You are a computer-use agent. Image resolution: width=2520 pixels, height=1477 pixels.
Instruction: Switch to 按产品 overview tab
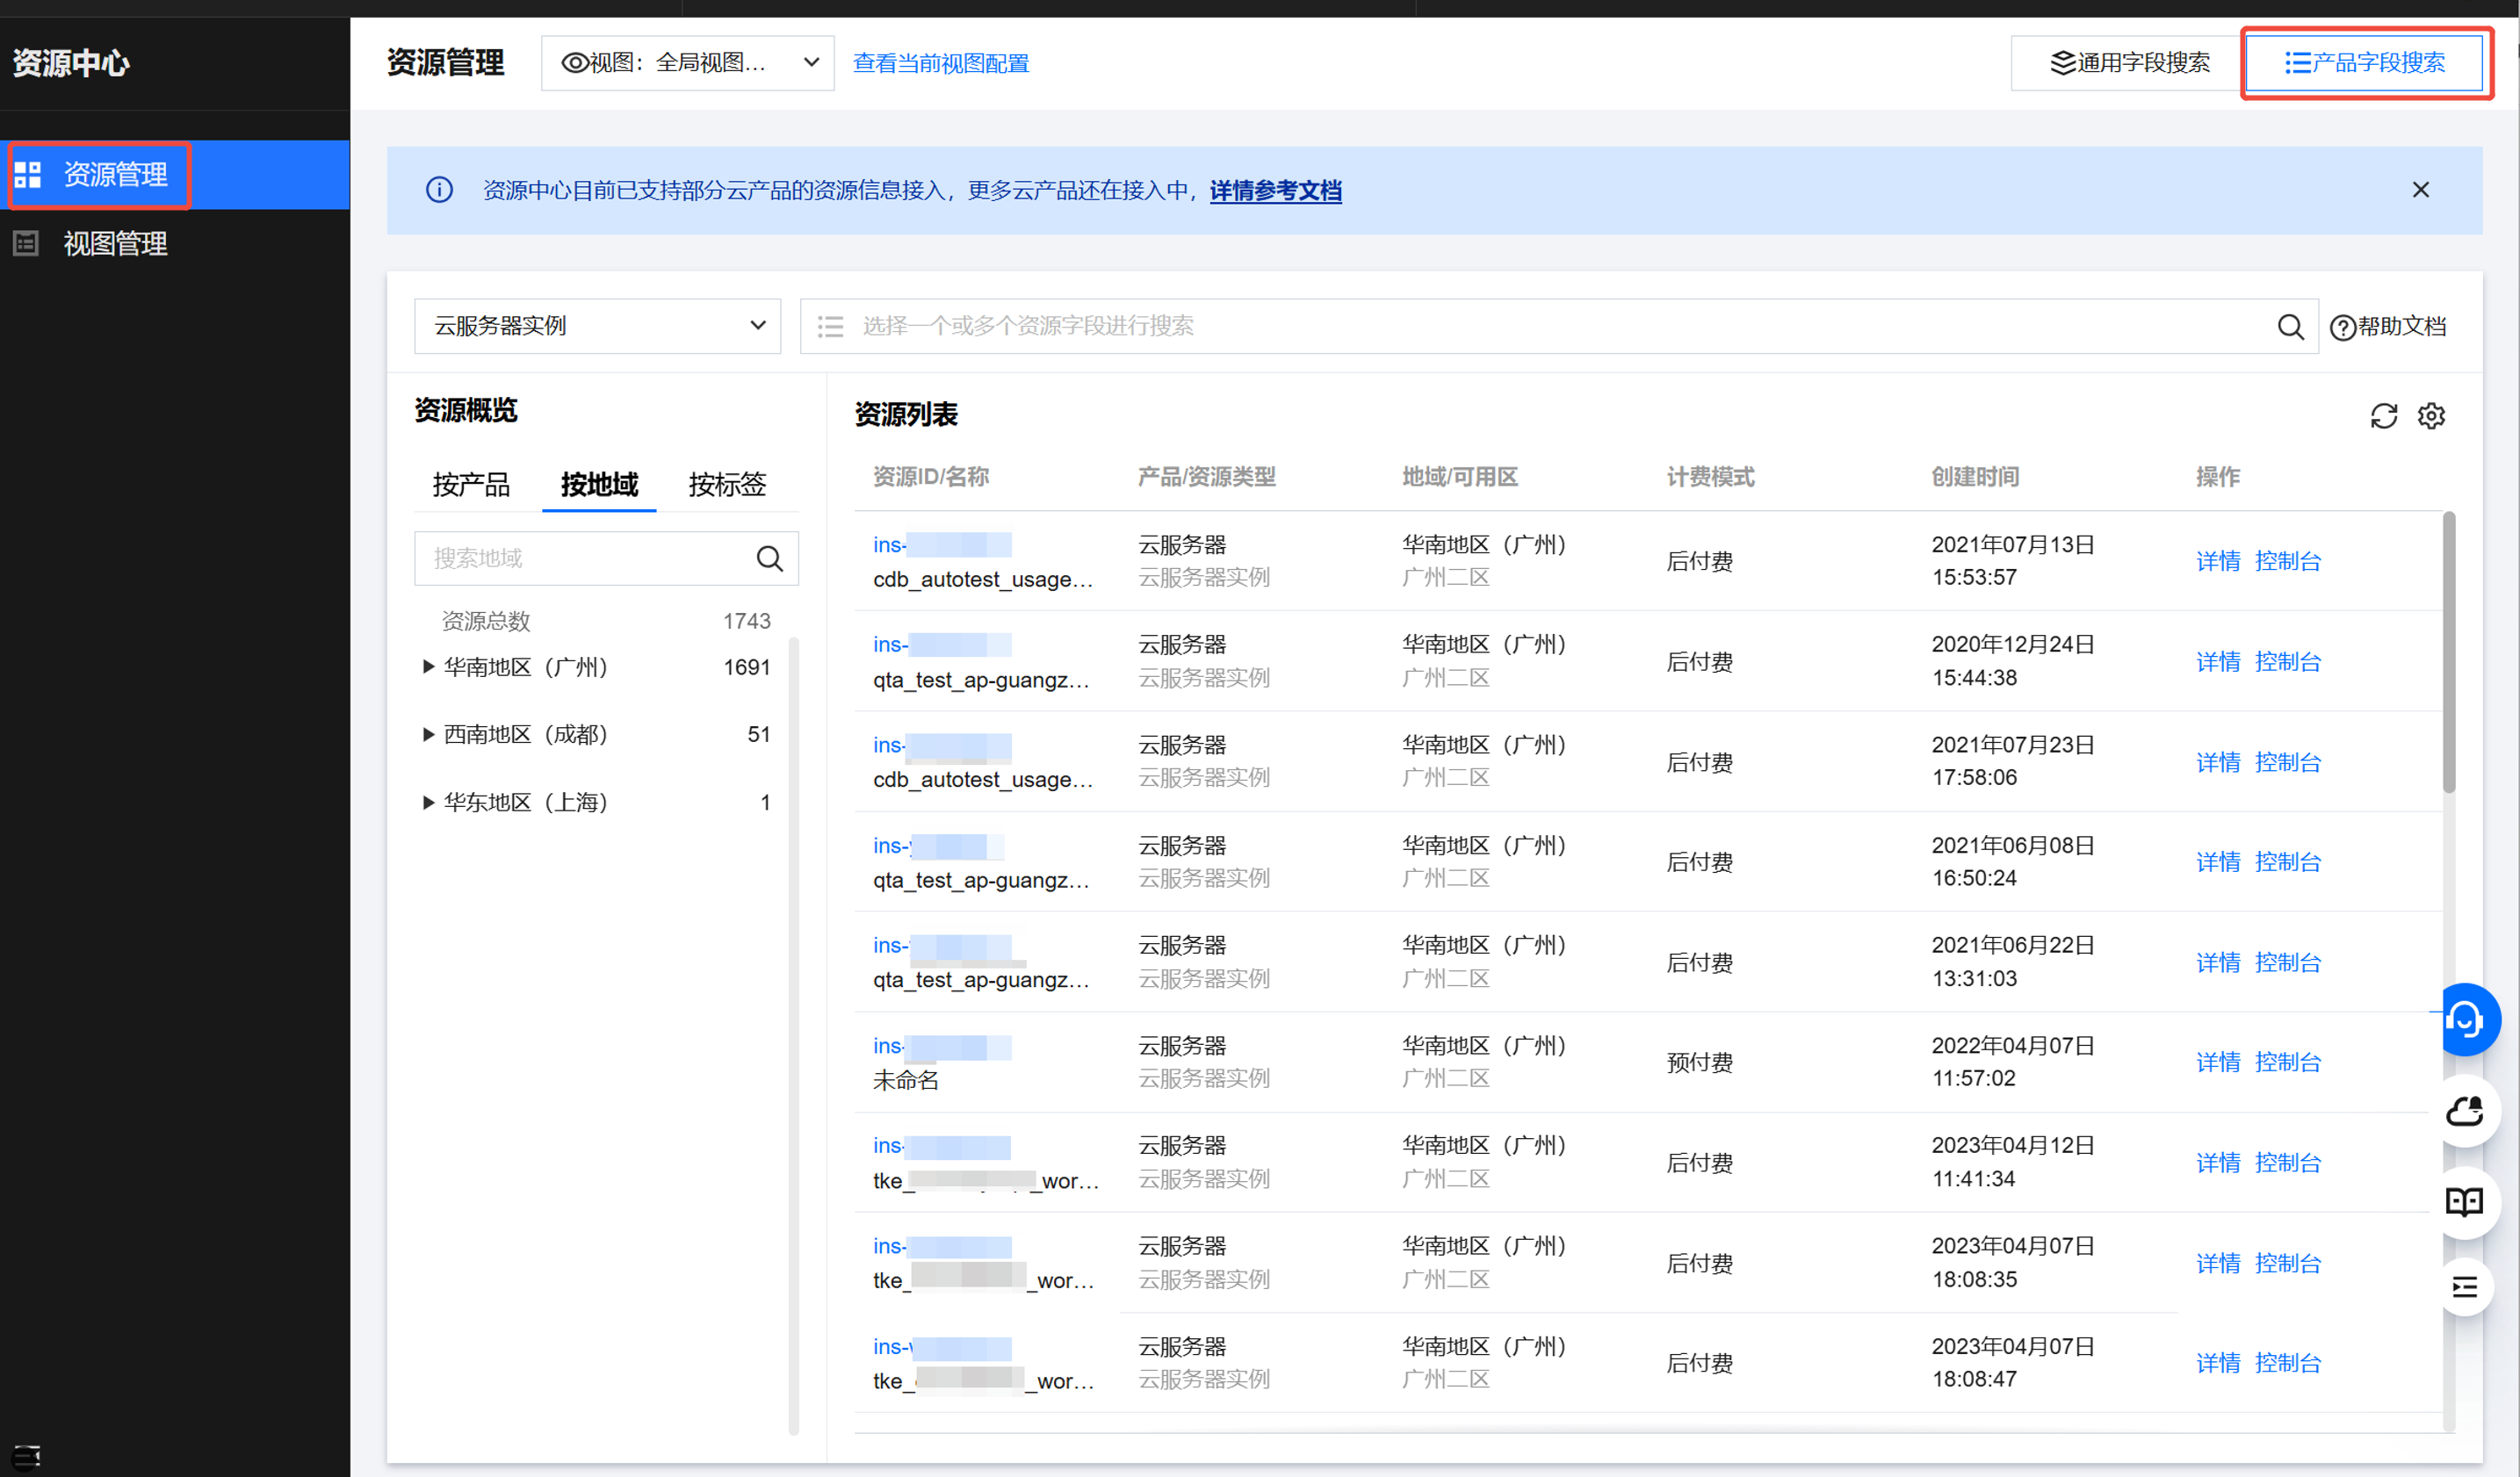point(471,485)
